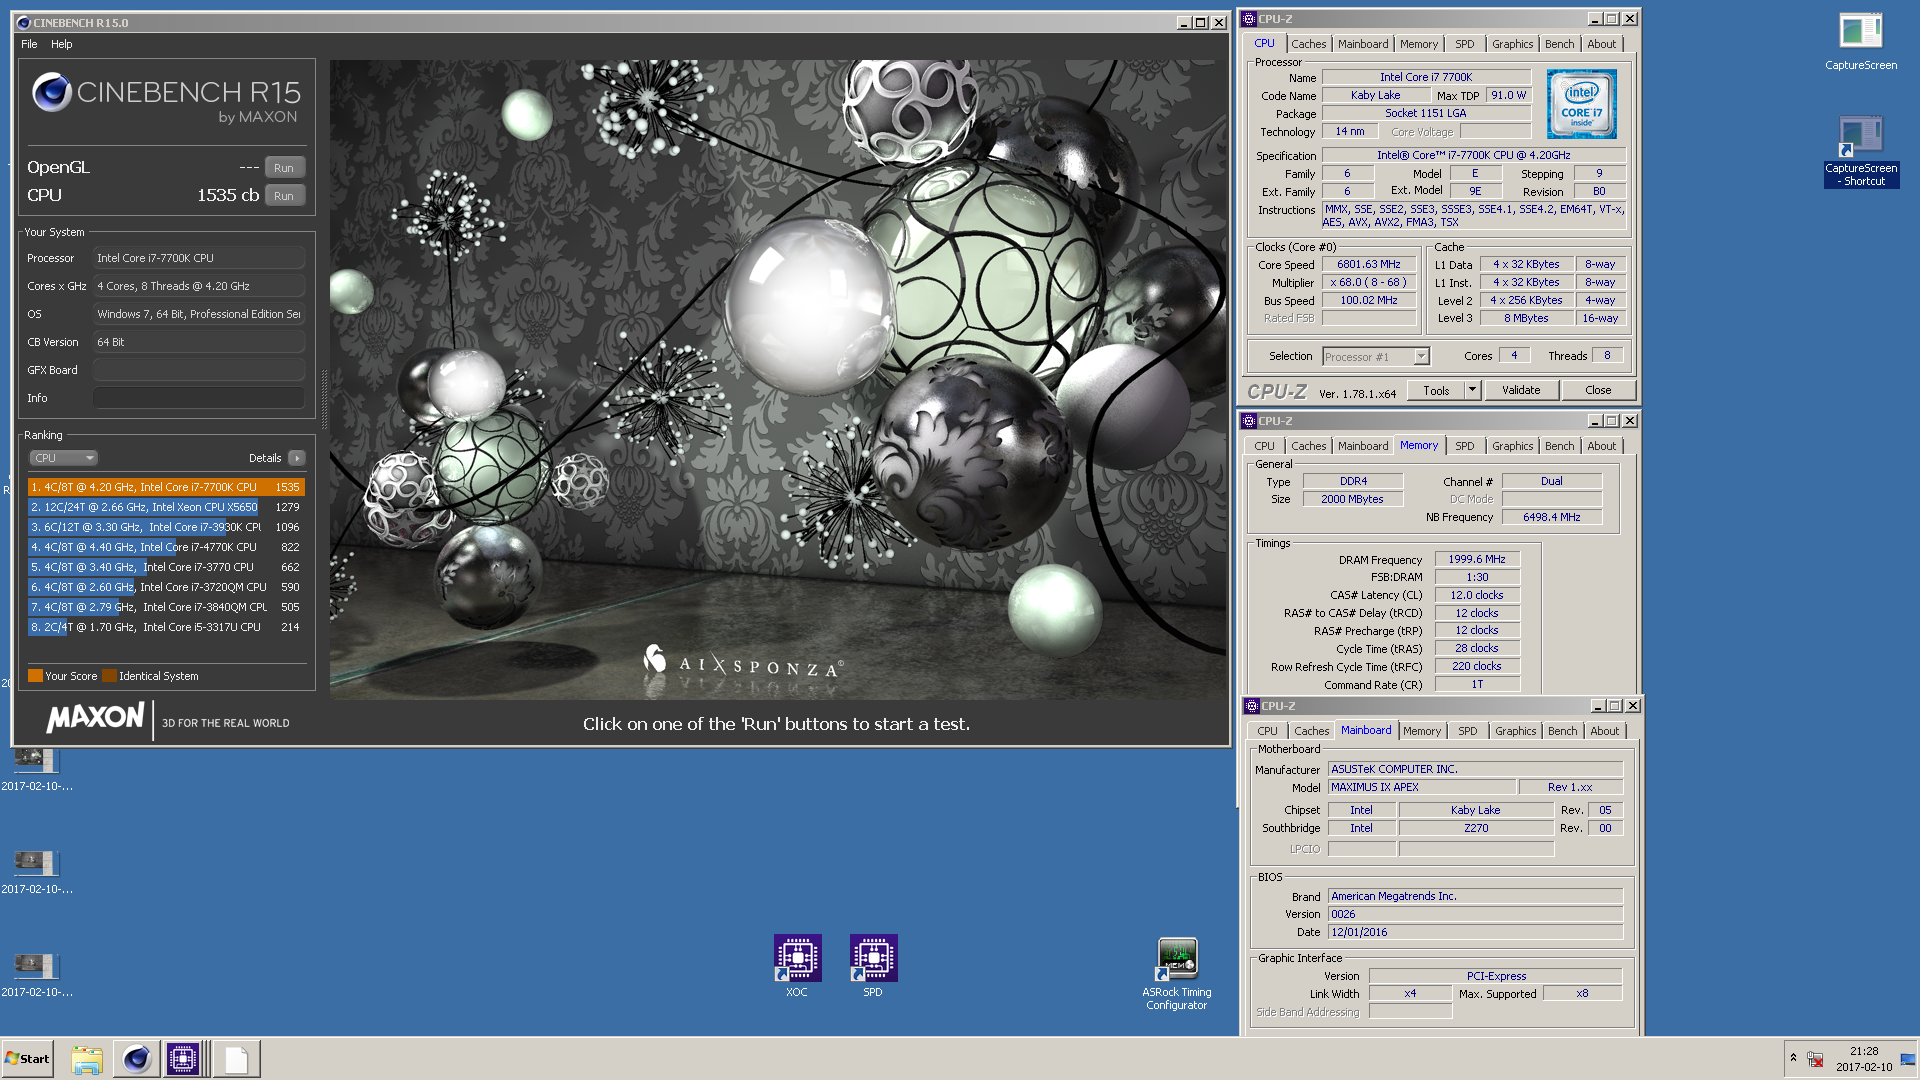
Task: Select CPU tab in middle CPU-Z Memory window
Action: pyautogui.click(x=1264, y=446)
